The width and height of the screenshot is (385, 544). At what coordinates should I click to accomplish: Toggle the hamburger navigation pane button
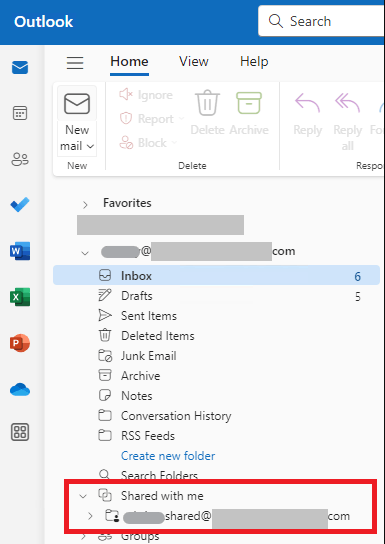(75, 63)
